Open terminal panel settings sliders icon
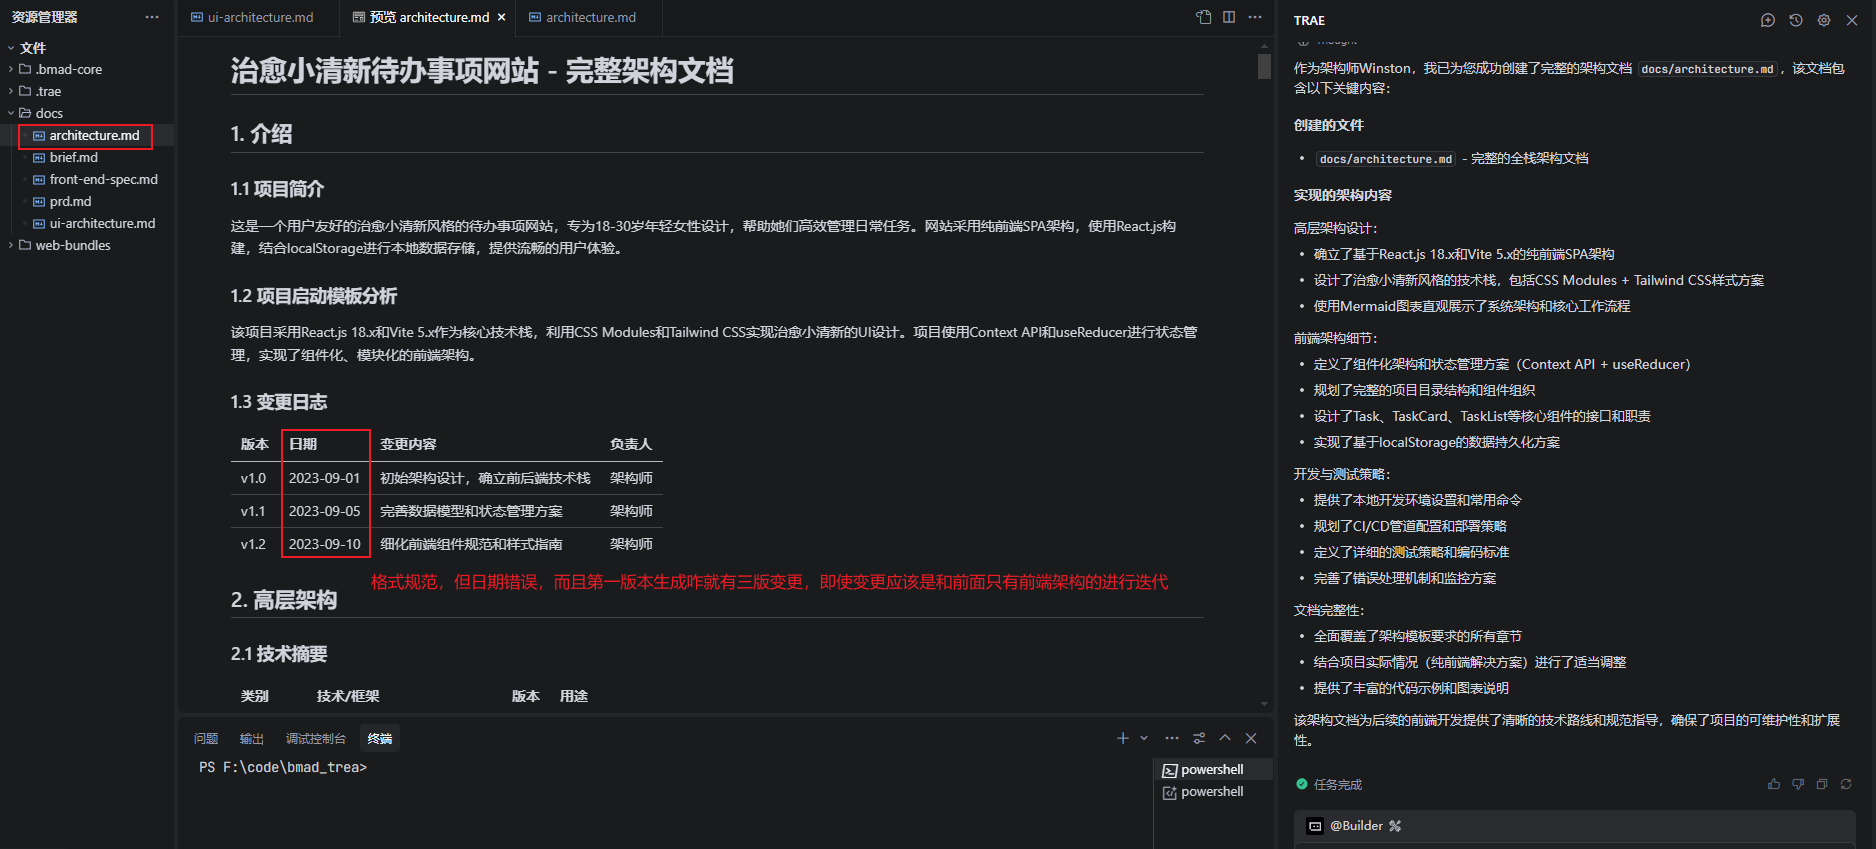The width and height of the screenshot is (1876, 849). pos(1199,738)
